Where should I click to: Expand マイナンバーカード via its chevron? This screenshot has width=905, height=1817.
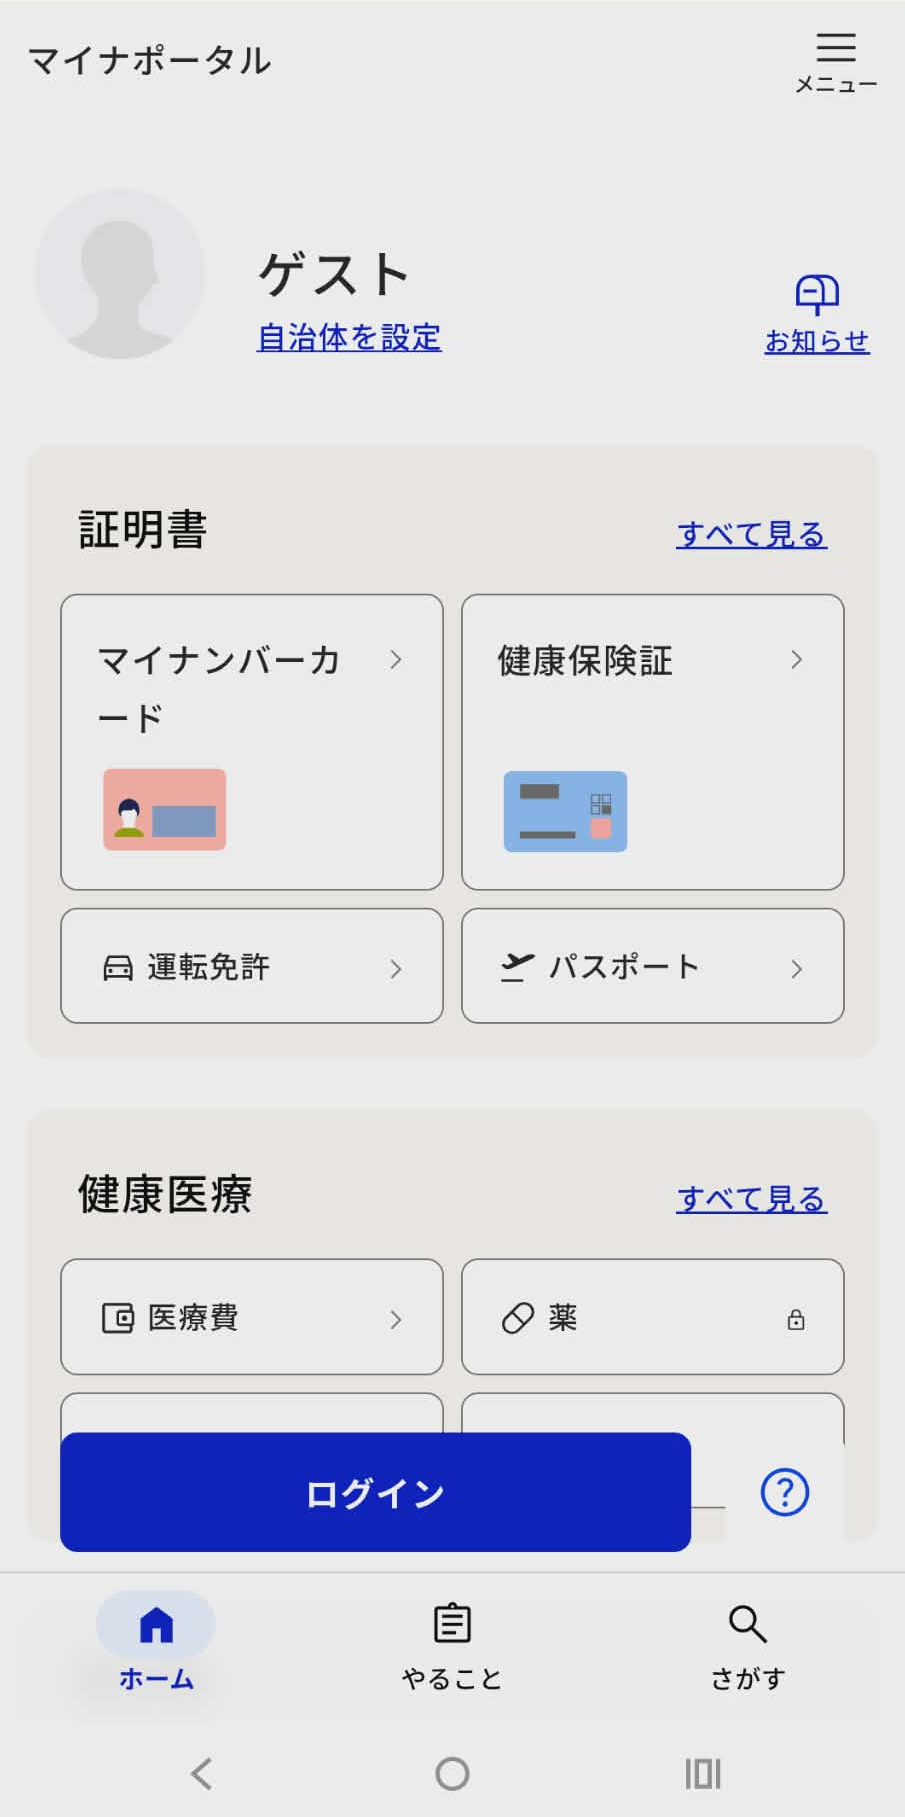pyautogui.click(x=396, y=659)
